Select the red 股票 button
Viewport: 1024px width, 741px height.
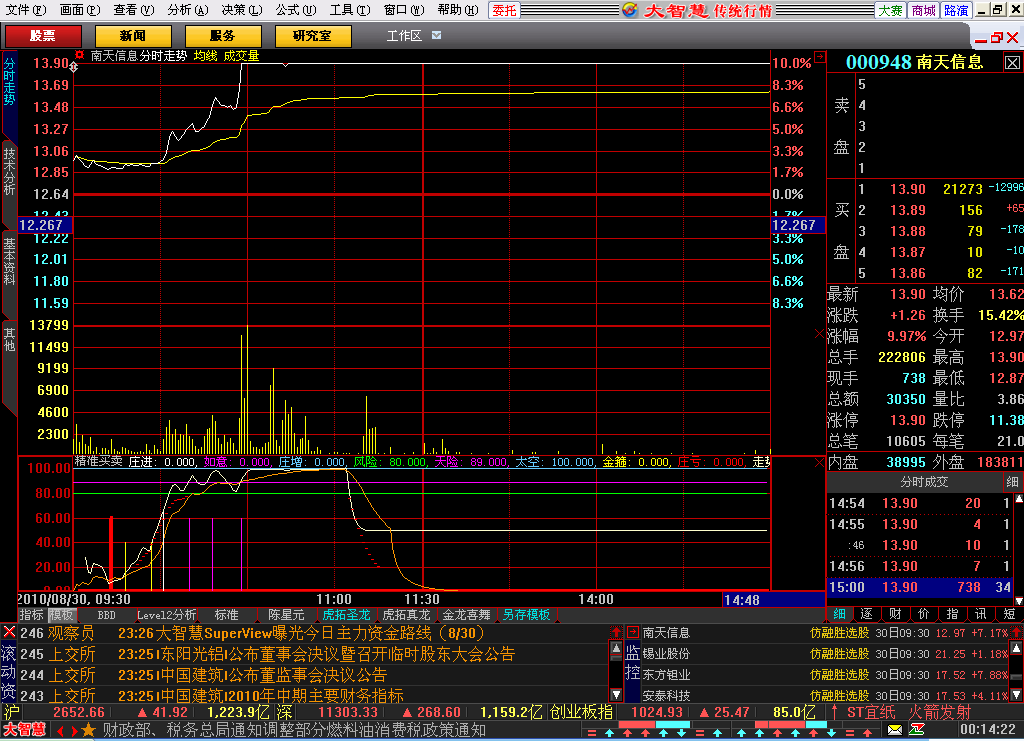pyautogui.click(x=43, y=36)
